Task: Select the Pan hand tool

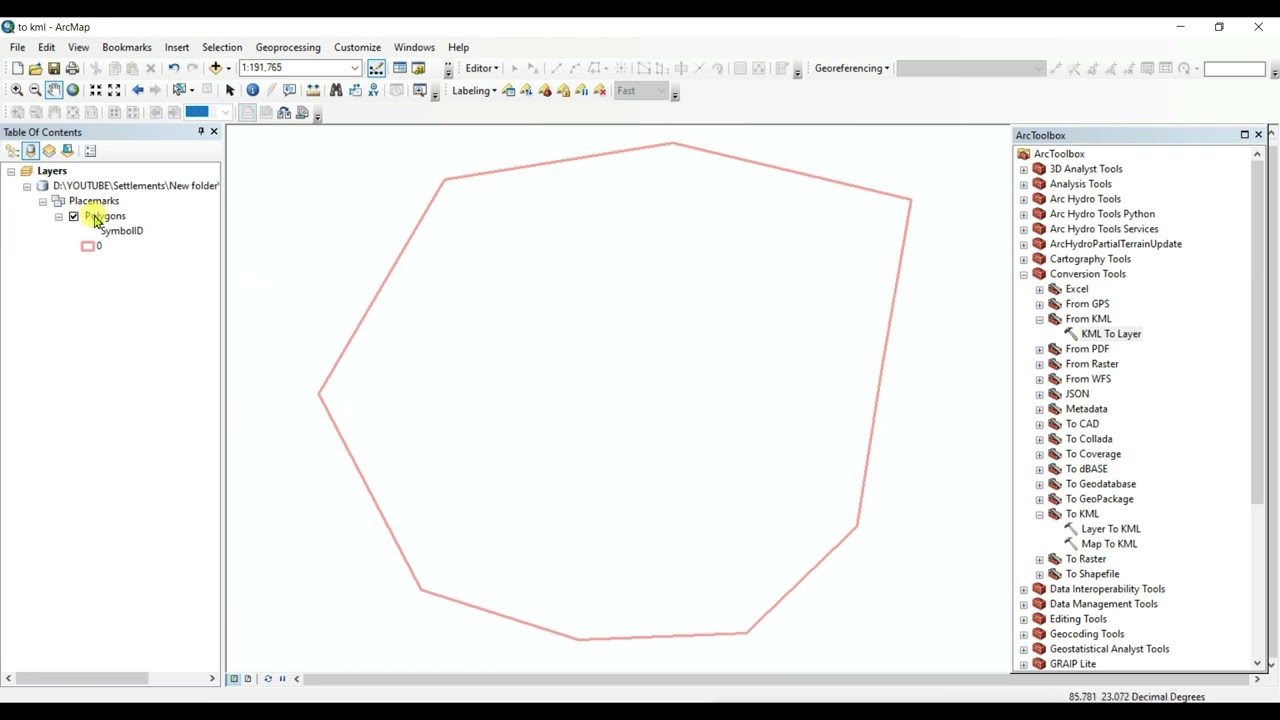Action: [x=54, y=90]
